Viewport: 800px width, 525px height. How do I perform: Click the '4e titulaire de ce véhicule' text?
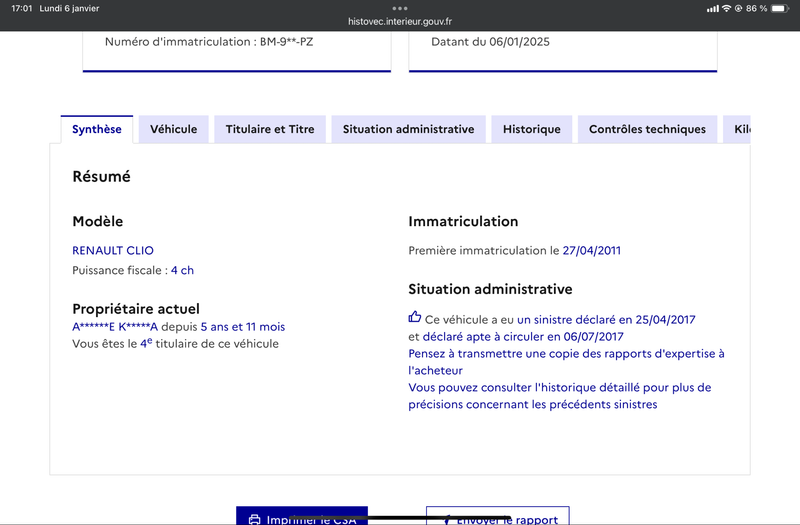click(209, 343)
